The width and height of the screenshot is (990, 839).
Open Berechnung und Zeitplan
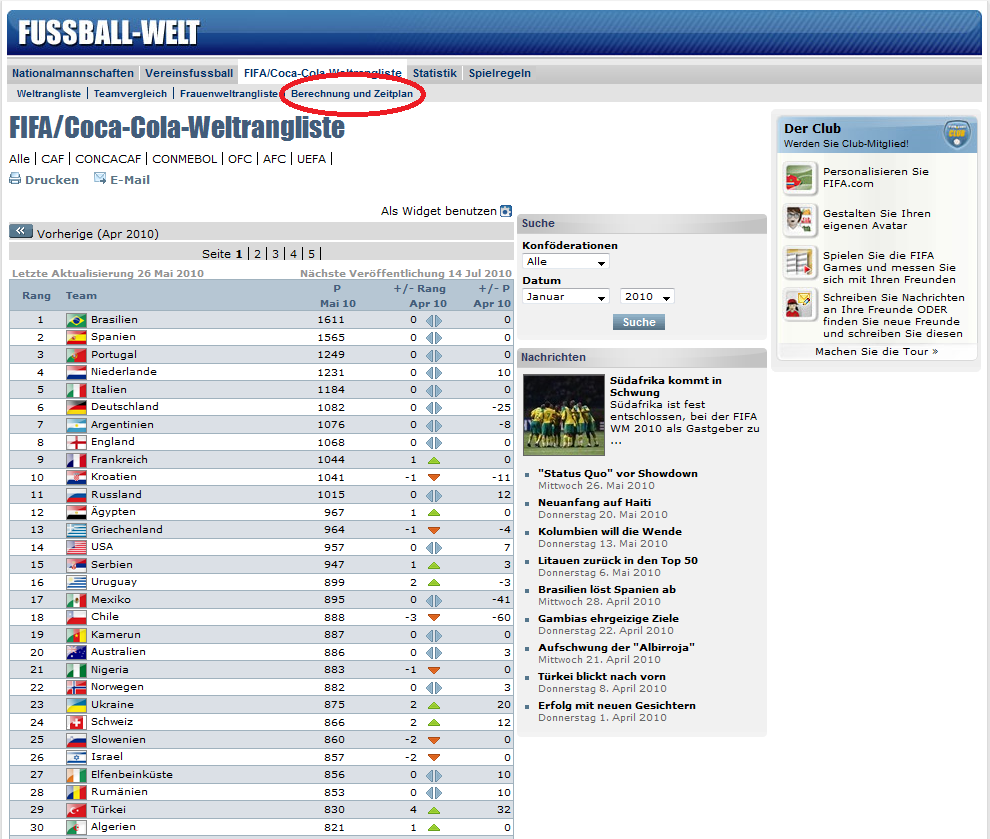coord(352,93)
